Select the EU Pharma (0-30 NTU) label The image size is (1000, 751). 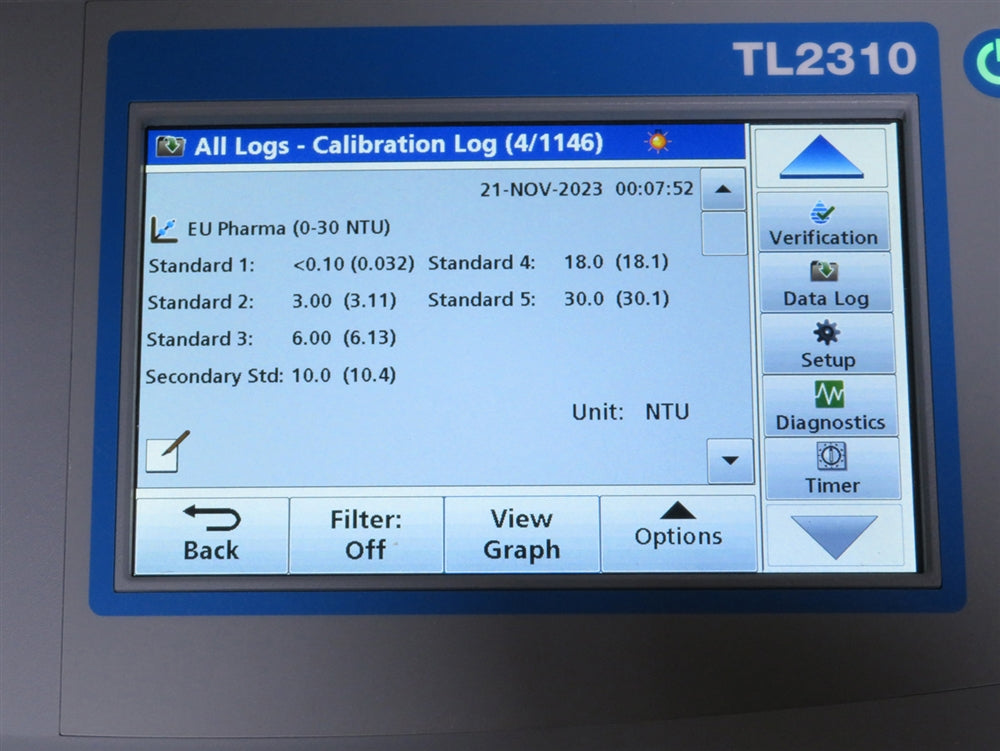(288, 228)
